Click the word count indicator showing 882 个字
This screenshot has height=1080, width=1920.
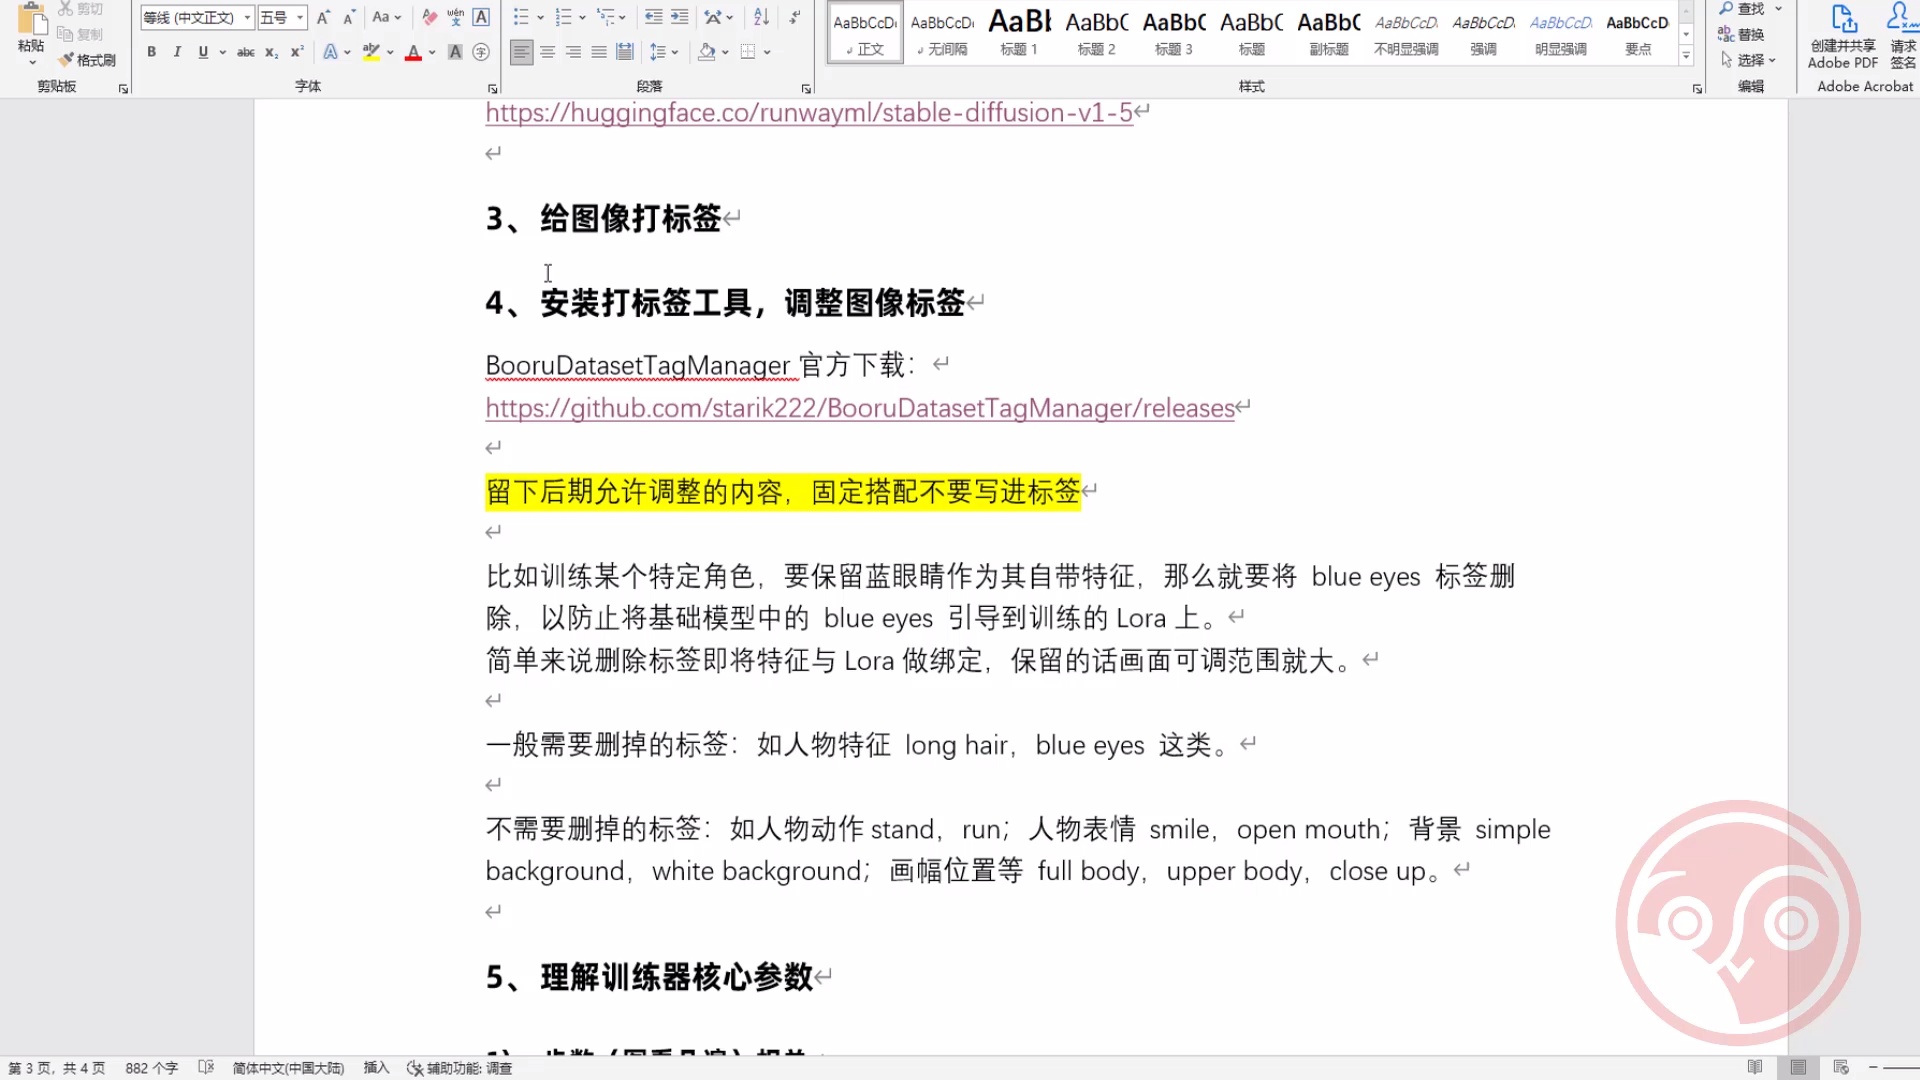coord(150,1067)
